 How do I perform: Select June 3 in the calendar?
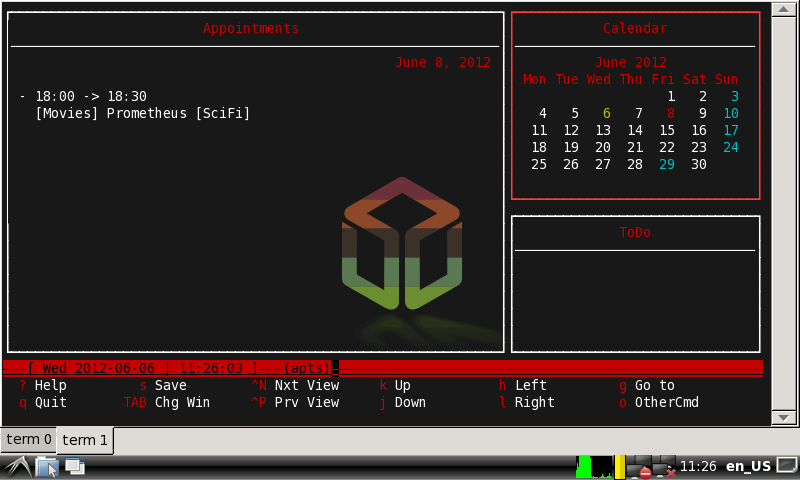[x=735, y=96]
